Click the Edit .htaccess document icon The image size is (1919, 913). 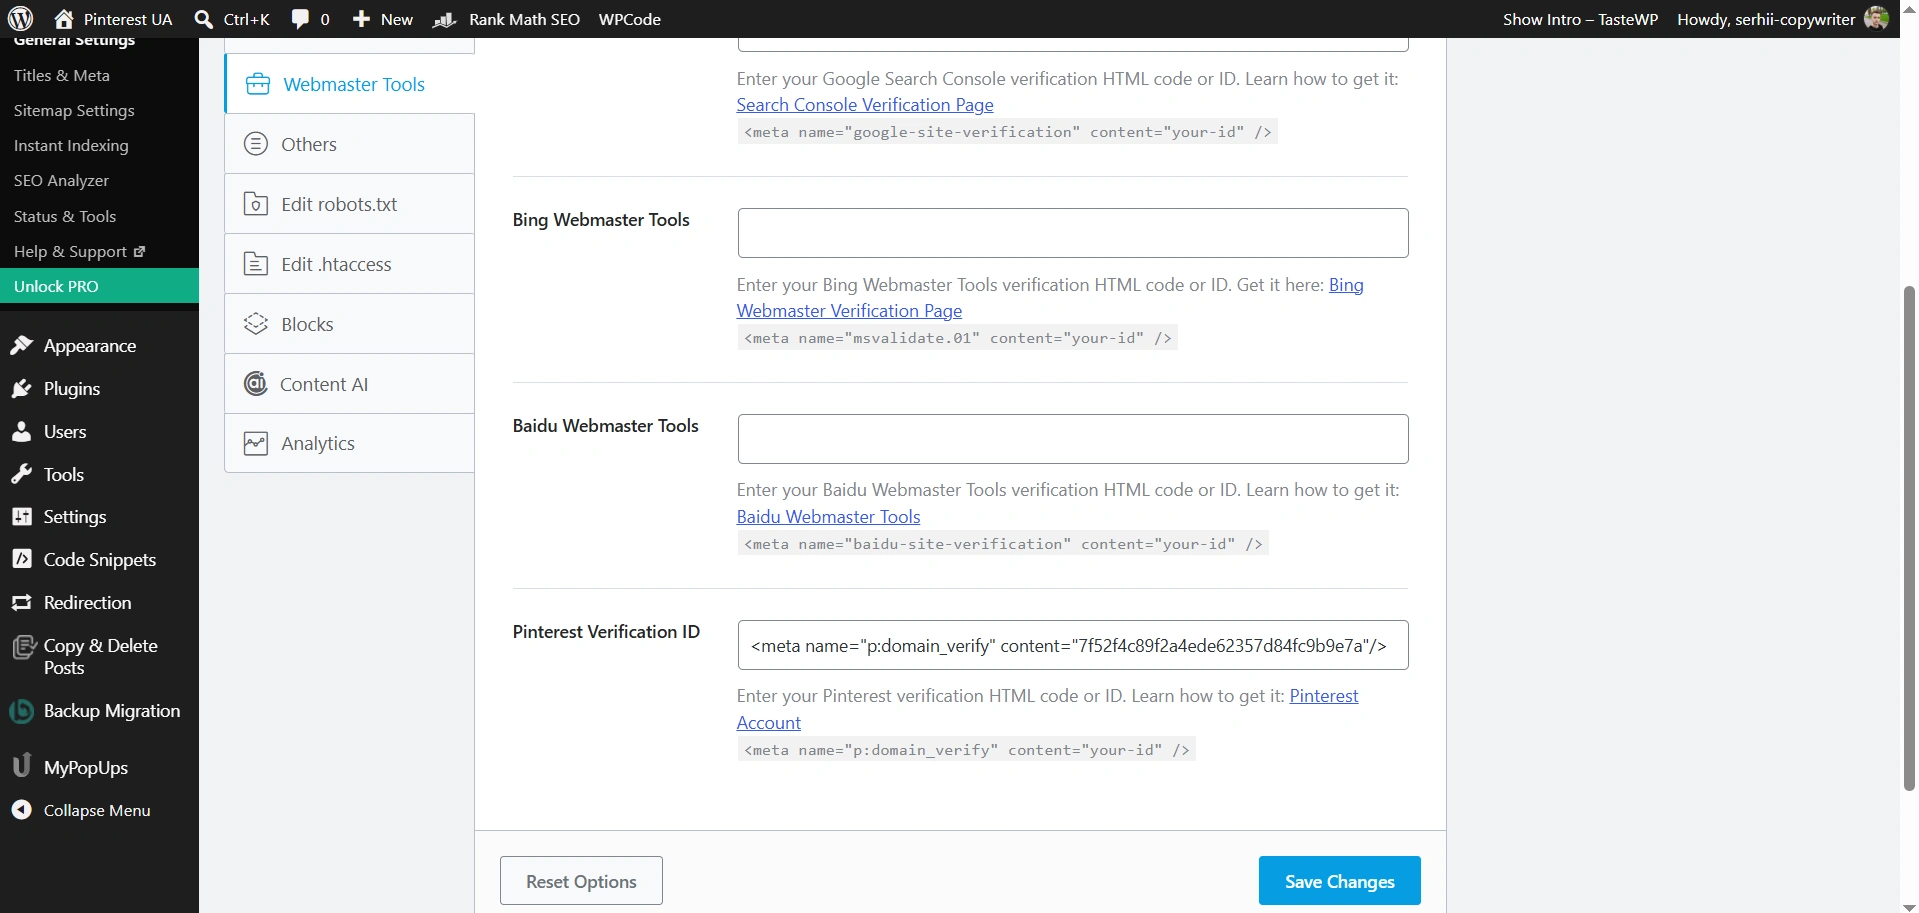coord(256,264)
